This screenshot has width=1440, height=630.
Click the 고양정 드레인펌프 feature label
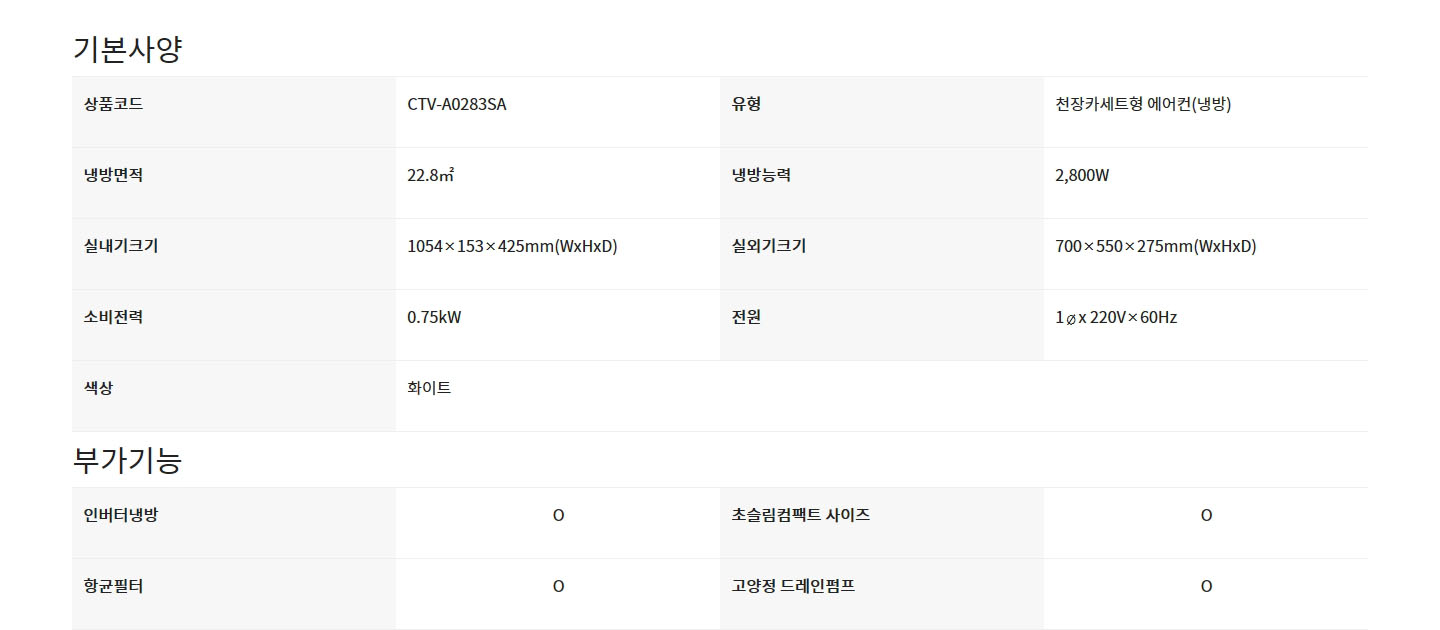(793, 586)
